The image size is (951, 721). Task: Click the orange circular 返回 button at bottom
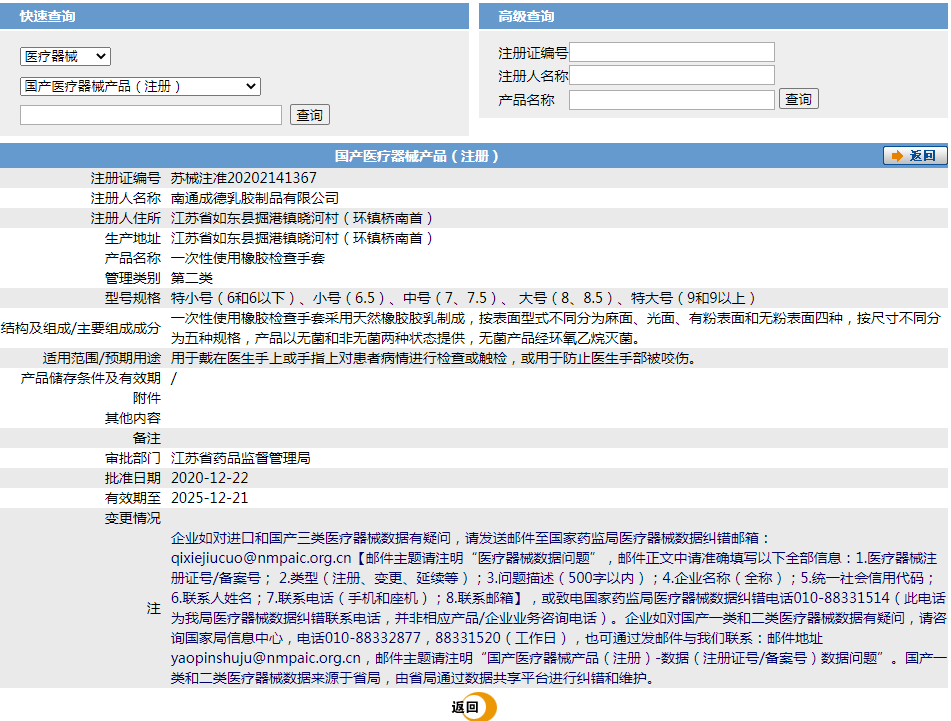pos(471,707)
